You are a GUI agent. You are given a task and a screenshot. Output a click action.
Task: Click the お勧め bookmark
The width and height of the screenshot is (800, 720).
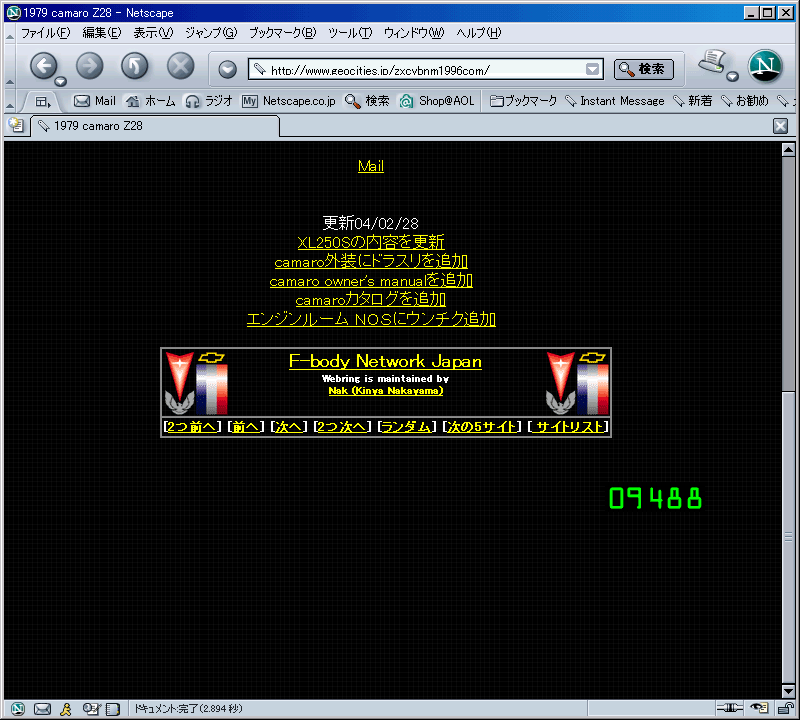pos(744,101)
